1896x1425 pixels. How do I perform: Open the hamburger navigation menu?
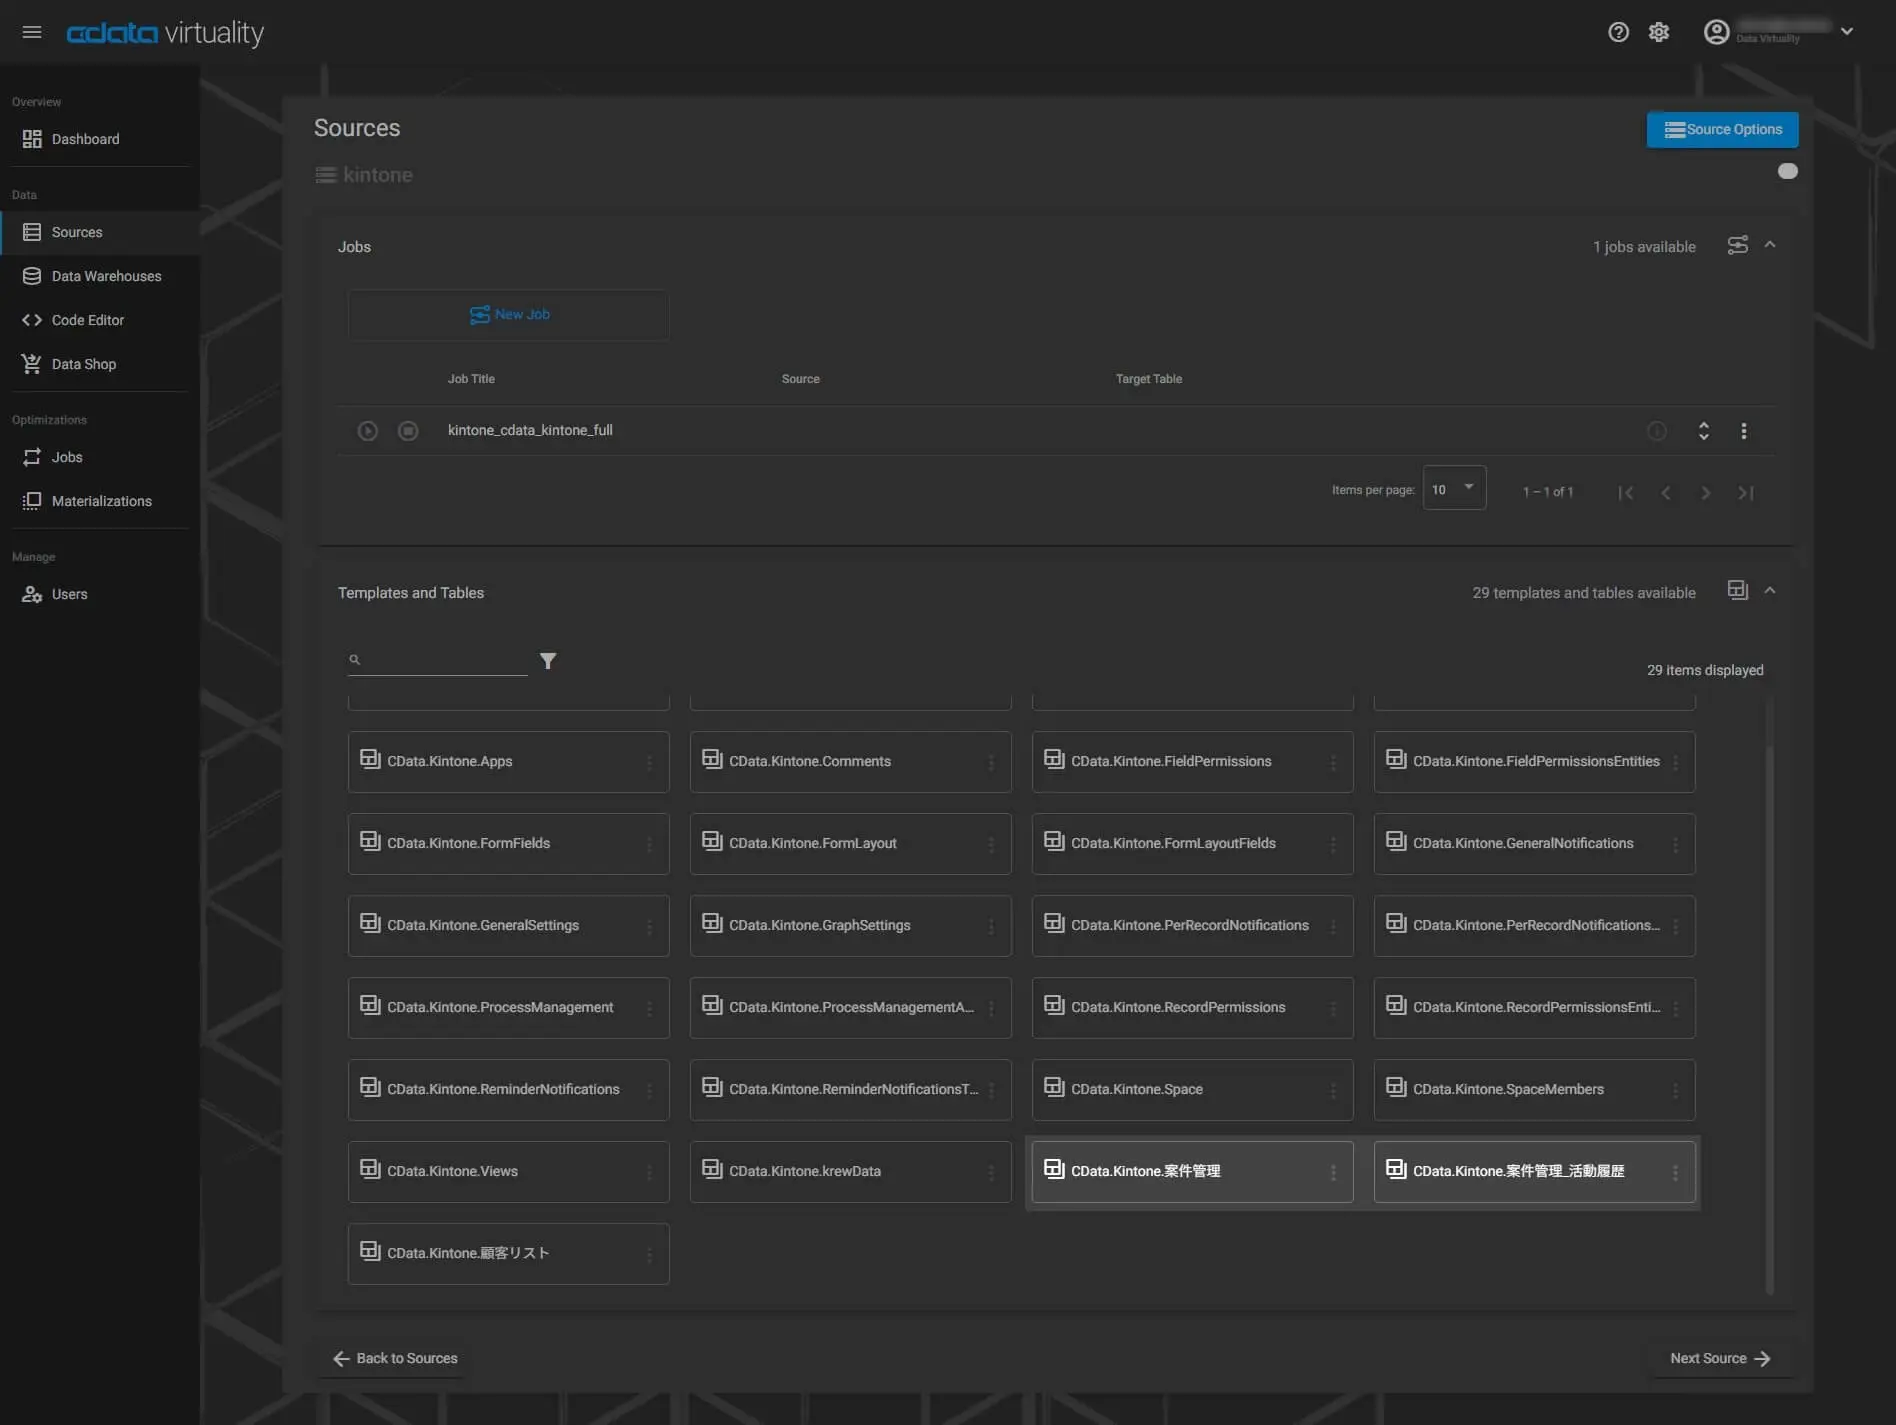(32, 32)
